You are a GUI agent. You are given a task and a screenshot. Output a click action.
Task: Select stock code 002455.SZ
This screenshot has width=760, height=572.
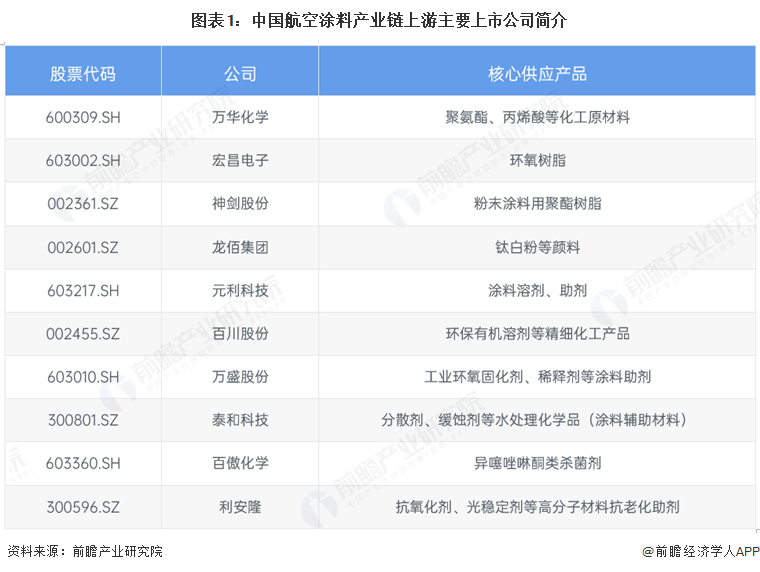83,334
